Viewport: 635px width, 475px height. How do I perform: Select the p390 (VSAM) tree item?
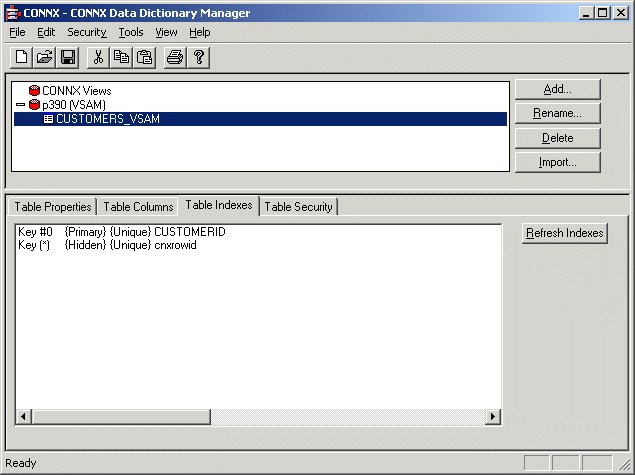click(74, 105)
